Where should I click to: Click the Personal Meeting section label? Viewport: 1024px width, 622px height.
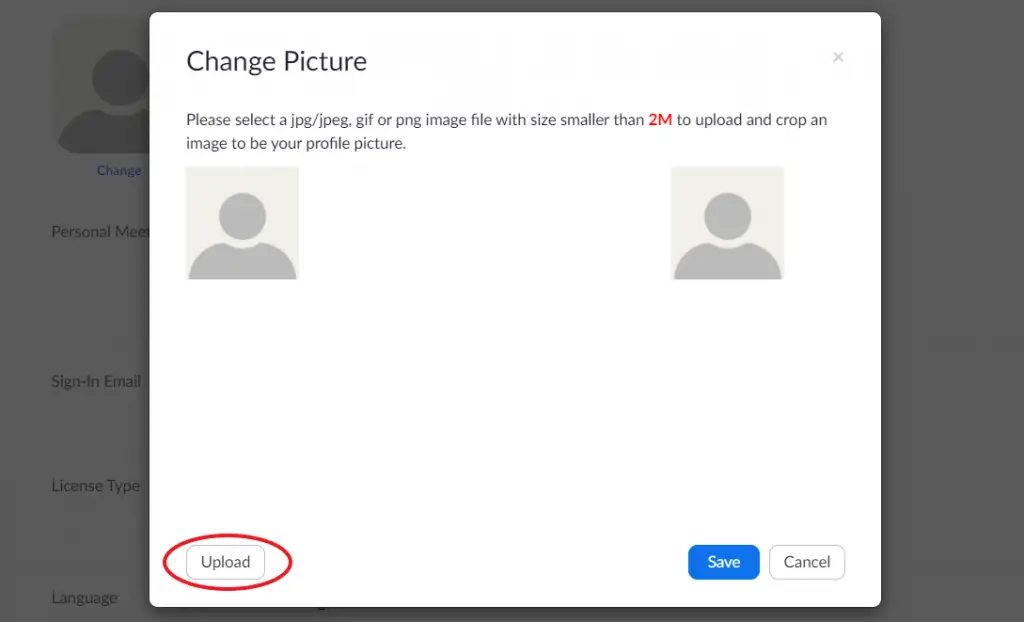pos(100,231)
